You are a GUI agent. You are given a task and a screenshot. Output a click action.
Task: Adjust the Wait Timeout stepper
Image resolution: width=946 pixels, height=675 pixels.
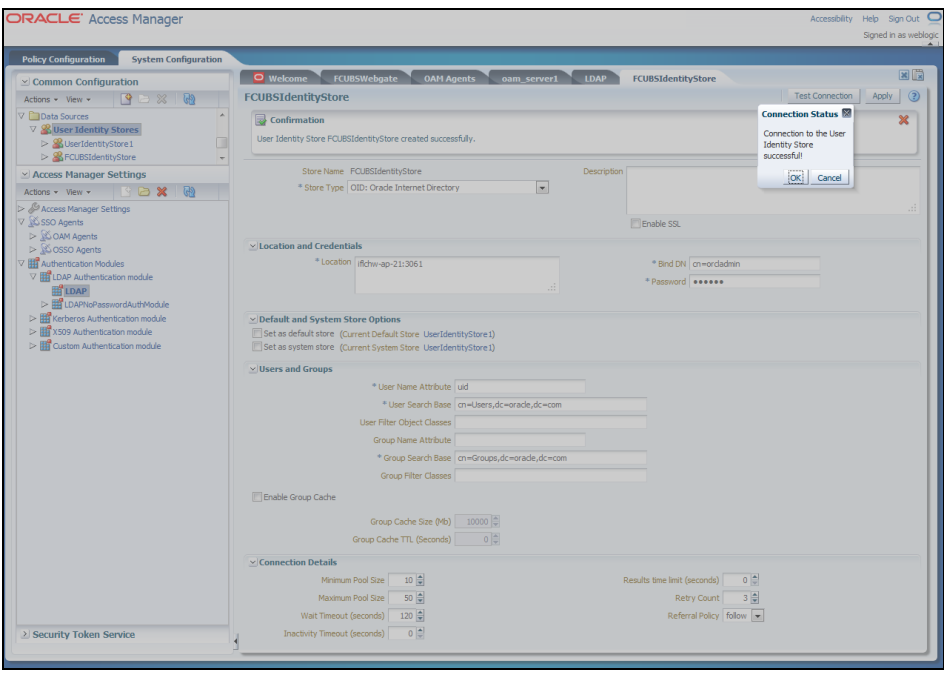(x=421, y=615)
